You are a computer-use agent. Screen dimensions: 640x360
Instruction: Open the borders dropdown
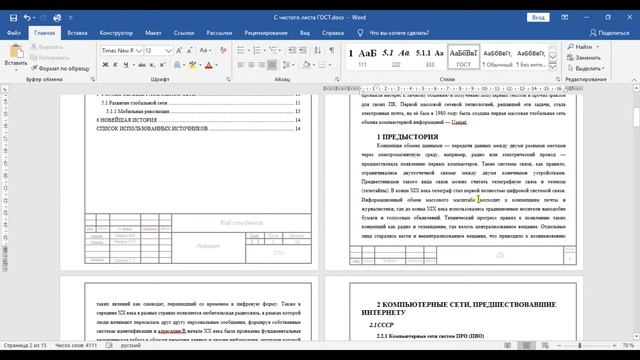pos(329,65)
